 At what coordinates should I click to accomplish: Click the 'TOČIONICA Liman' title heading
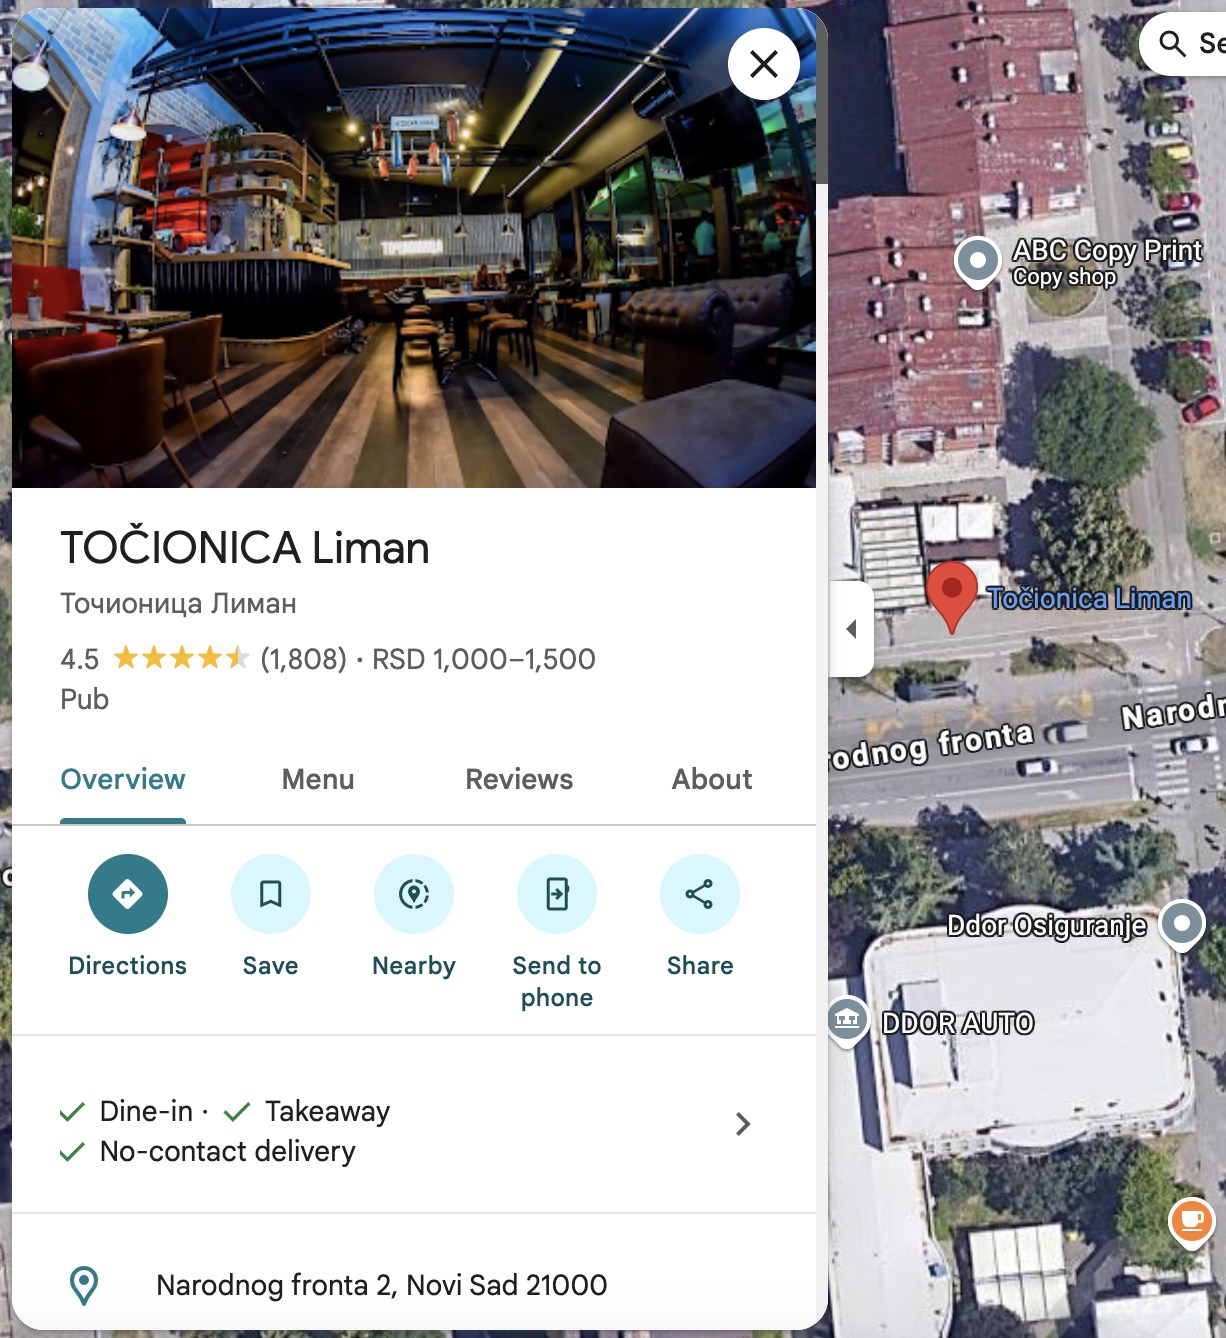point(245,548)
